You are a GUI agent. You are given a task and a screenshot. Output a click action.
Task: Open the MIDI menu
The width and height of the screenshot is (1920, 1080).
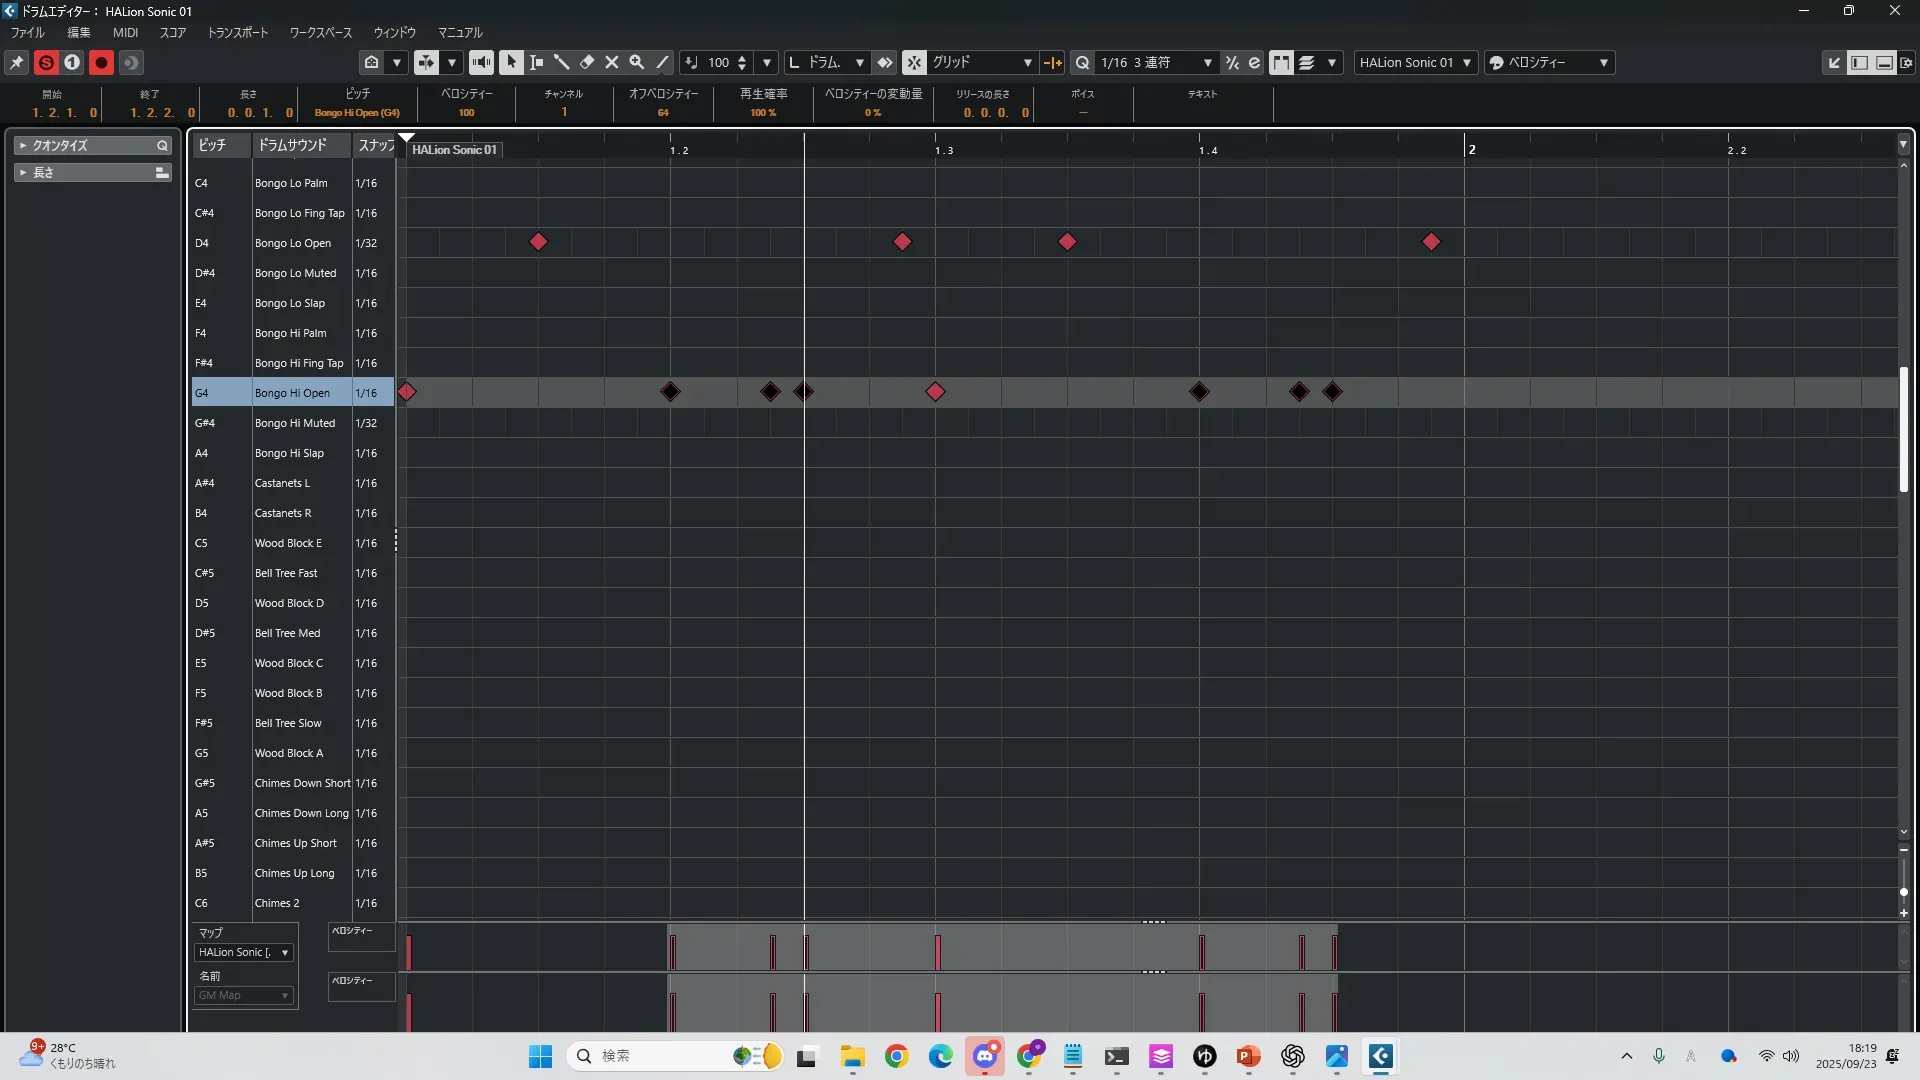[x=125, y=32]
